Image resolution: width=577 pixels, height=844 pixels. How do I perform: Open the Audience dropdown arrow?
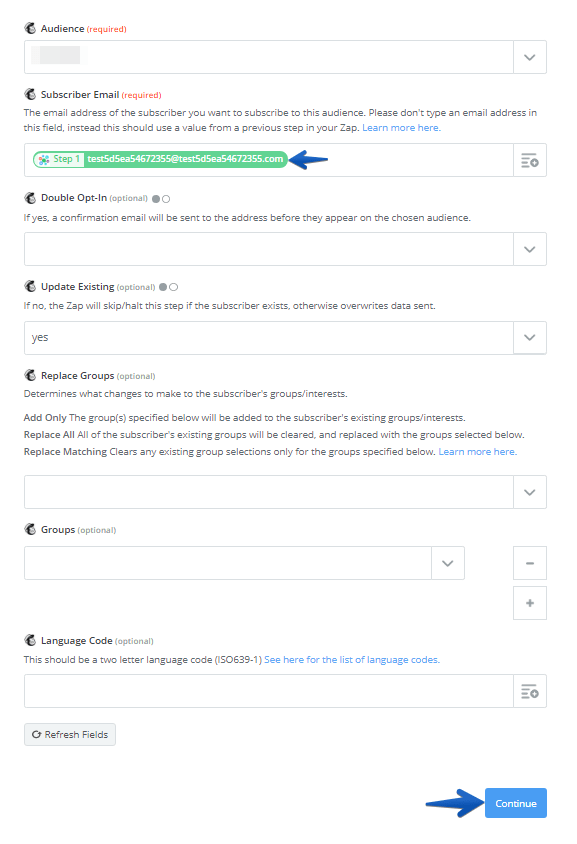coord(530,57)
